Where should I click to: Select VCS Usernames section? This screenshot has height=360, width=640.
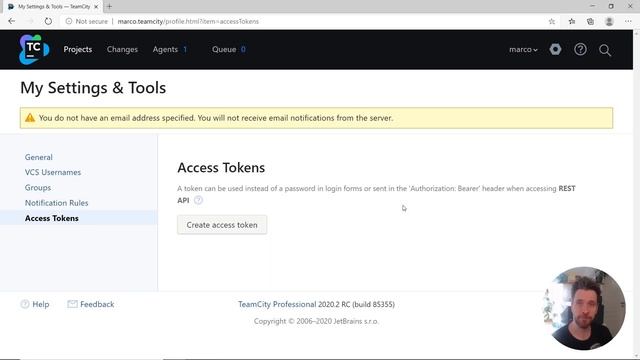[x=53, y=172]
